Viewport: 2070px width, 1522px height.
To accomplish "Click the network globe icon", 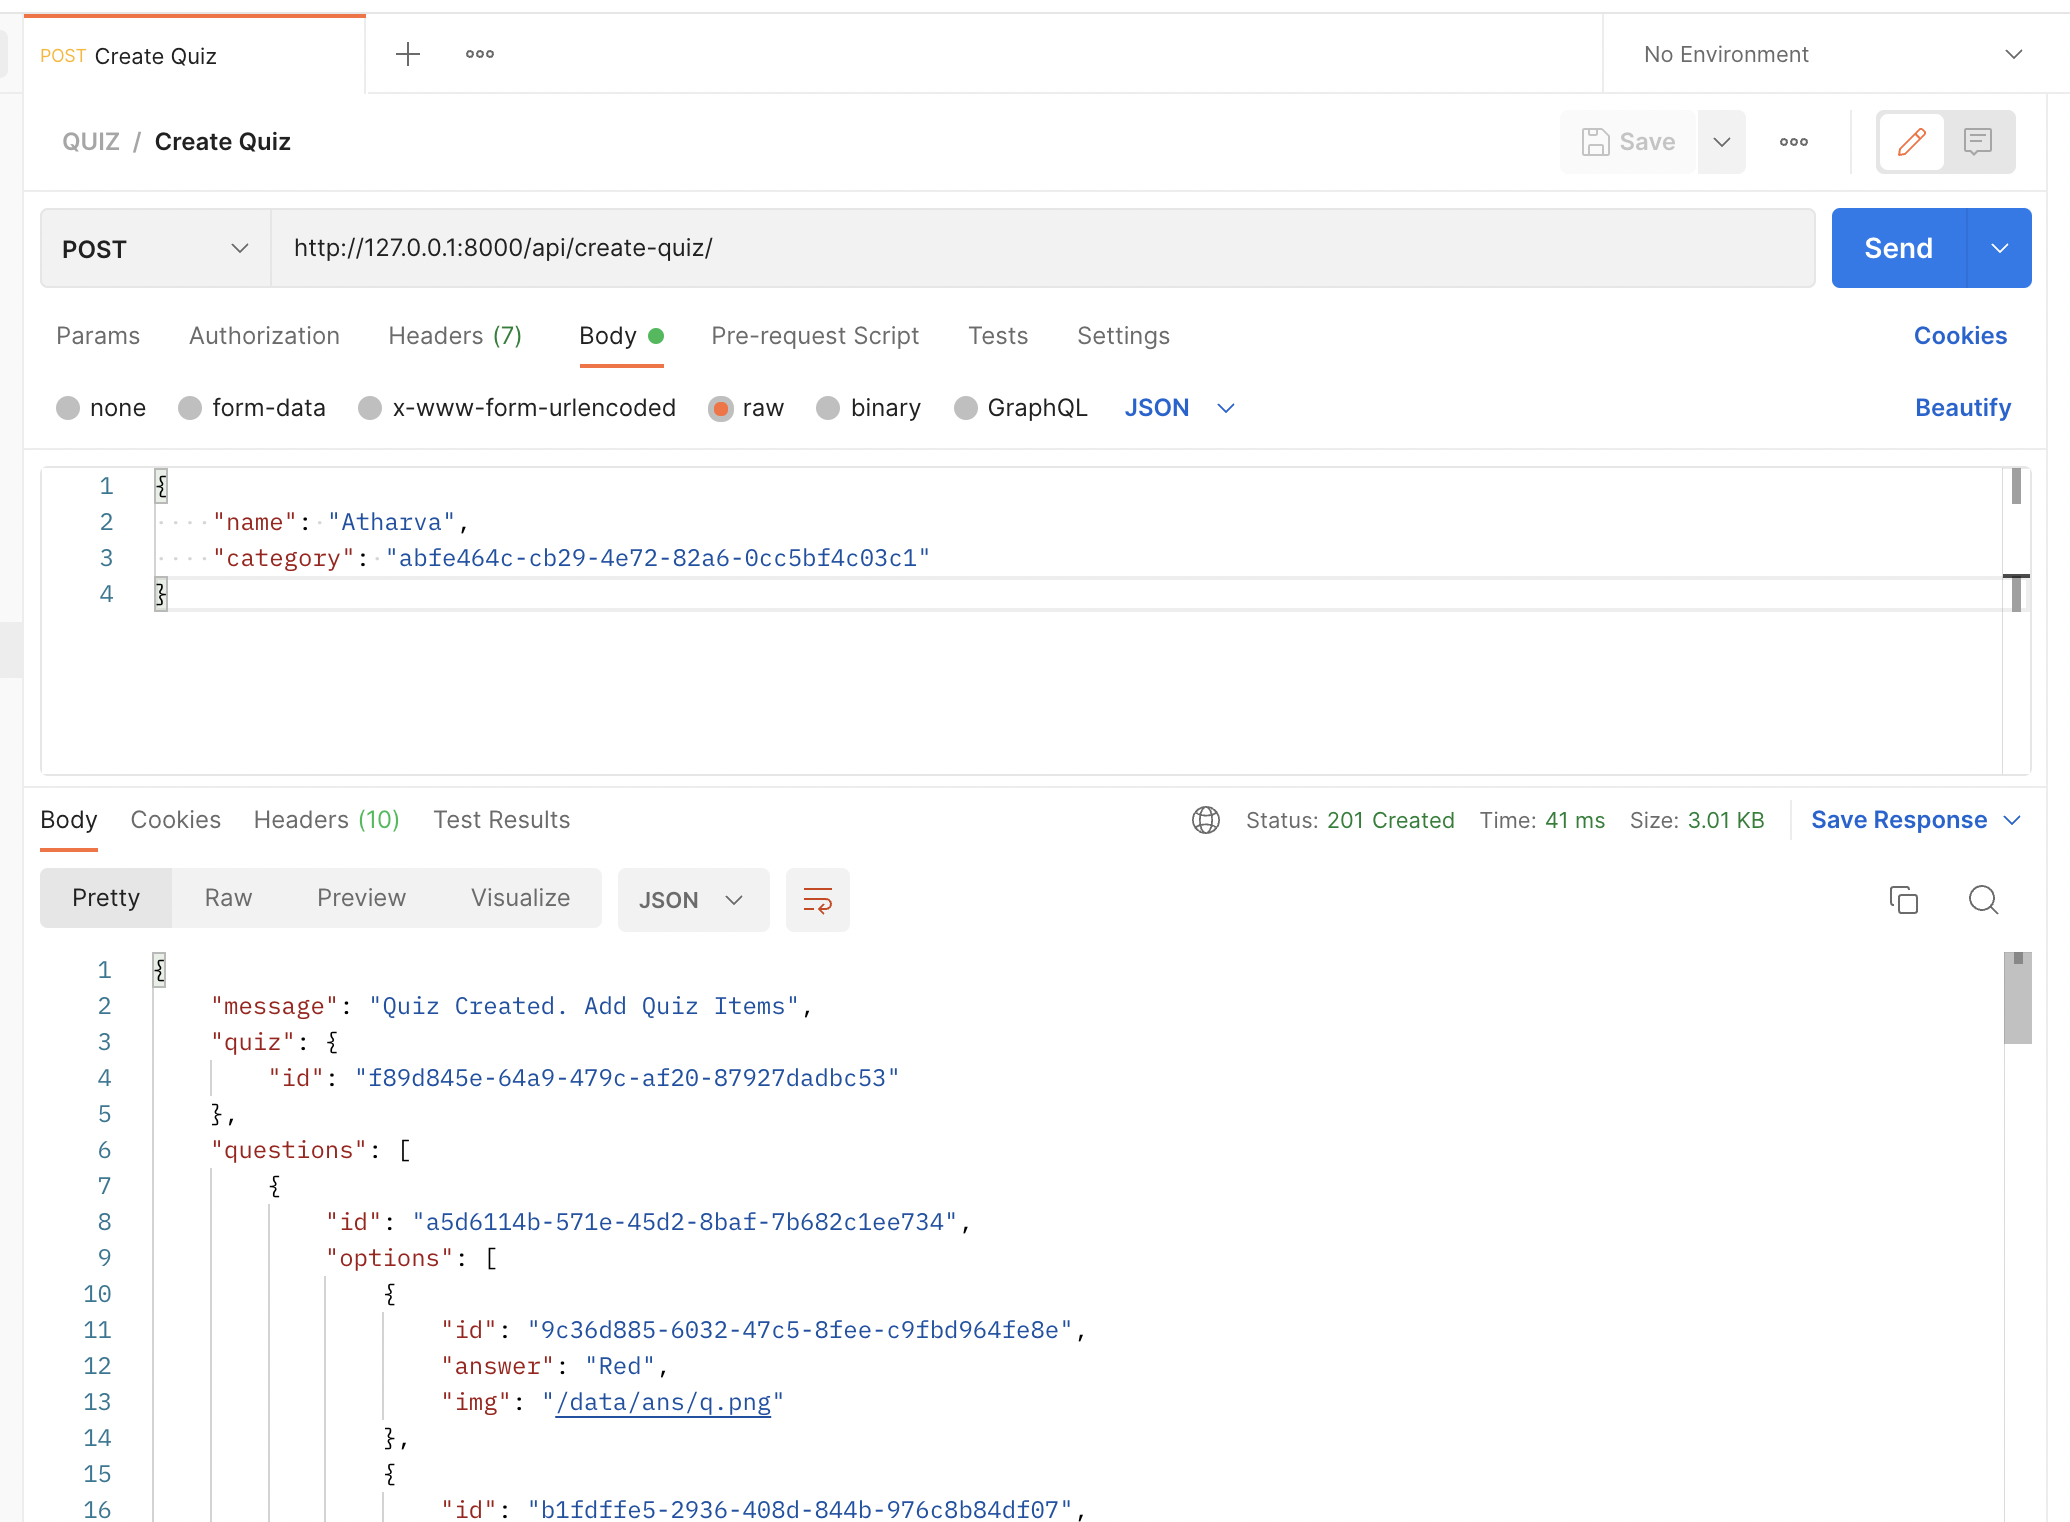I will [x=1205, y=820].
